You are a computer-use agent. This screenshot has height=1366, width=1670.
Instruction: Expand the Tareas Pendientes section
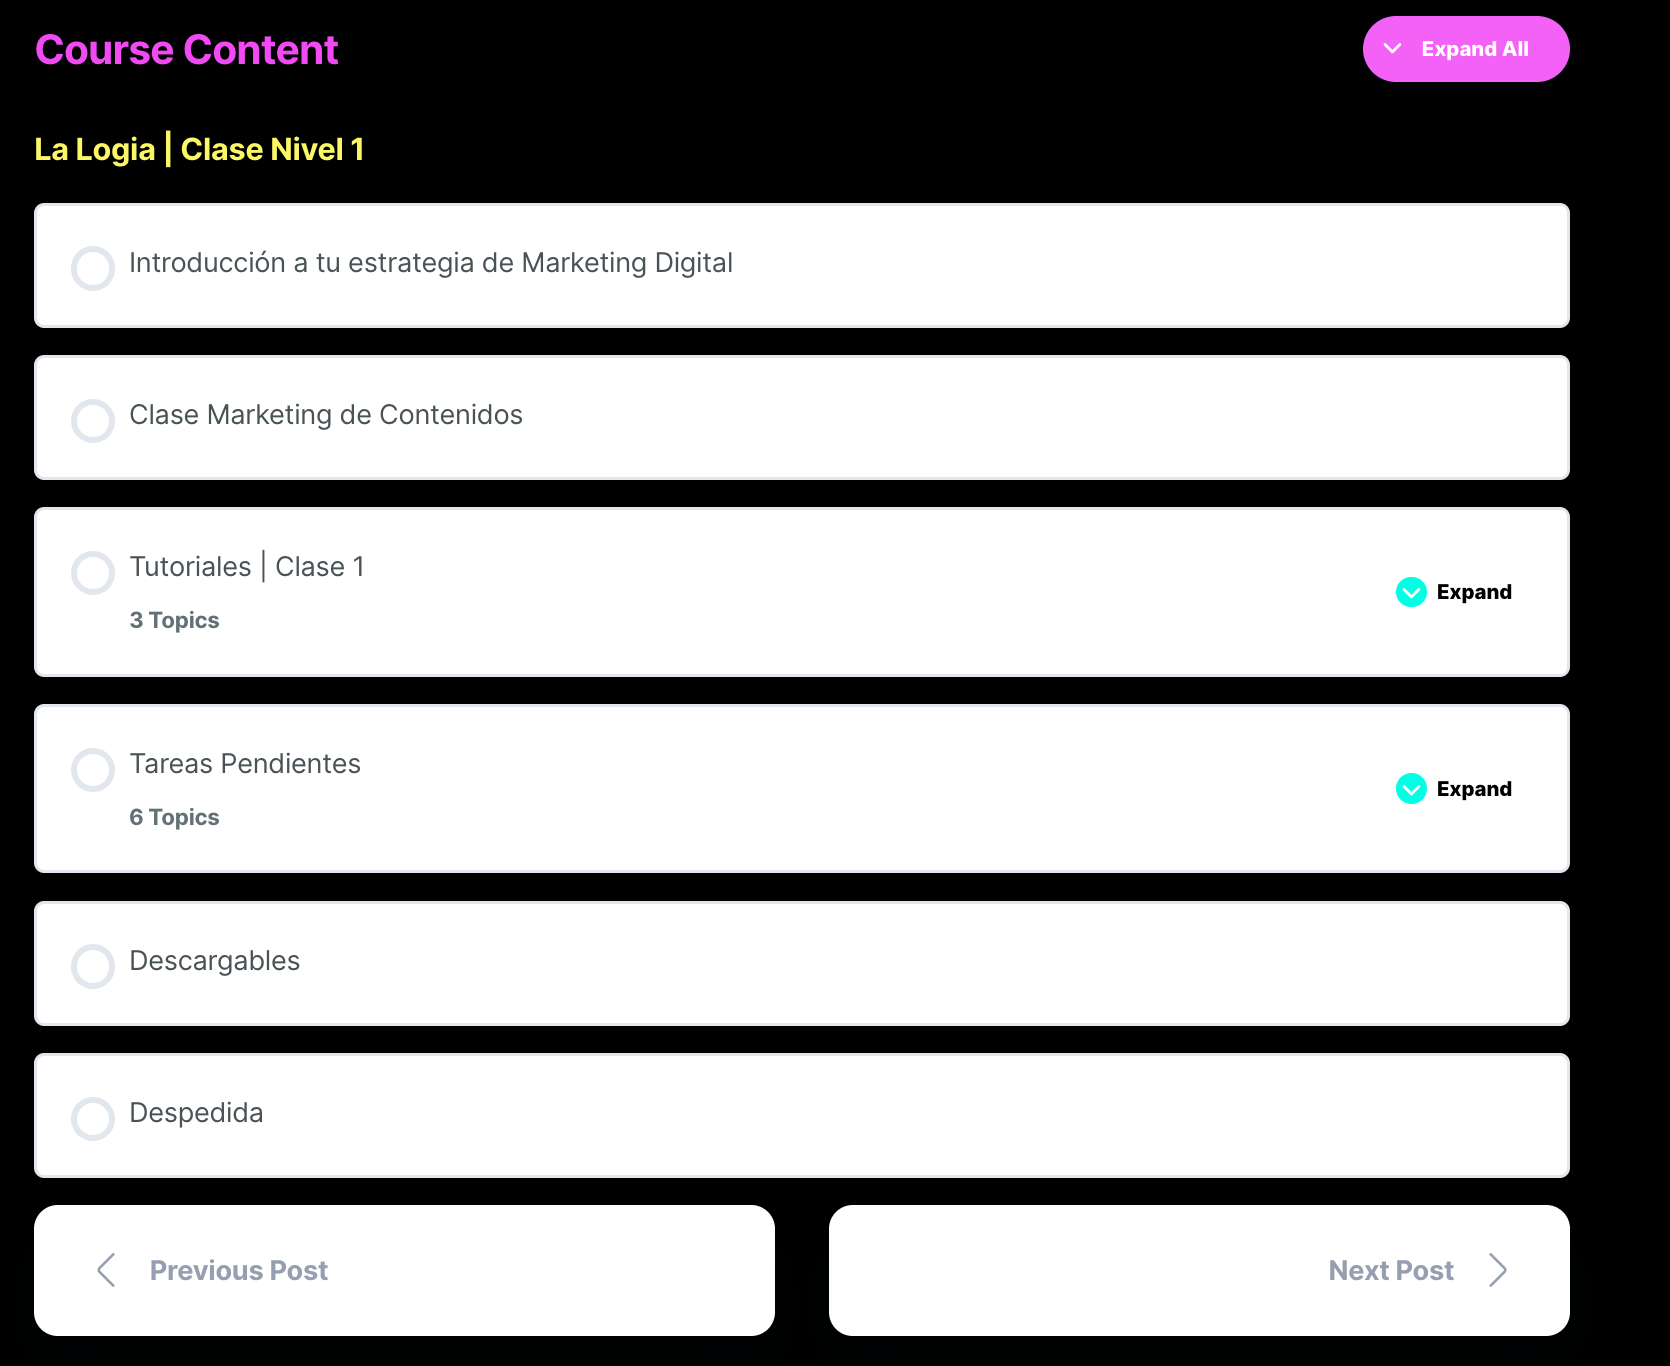1473,789
